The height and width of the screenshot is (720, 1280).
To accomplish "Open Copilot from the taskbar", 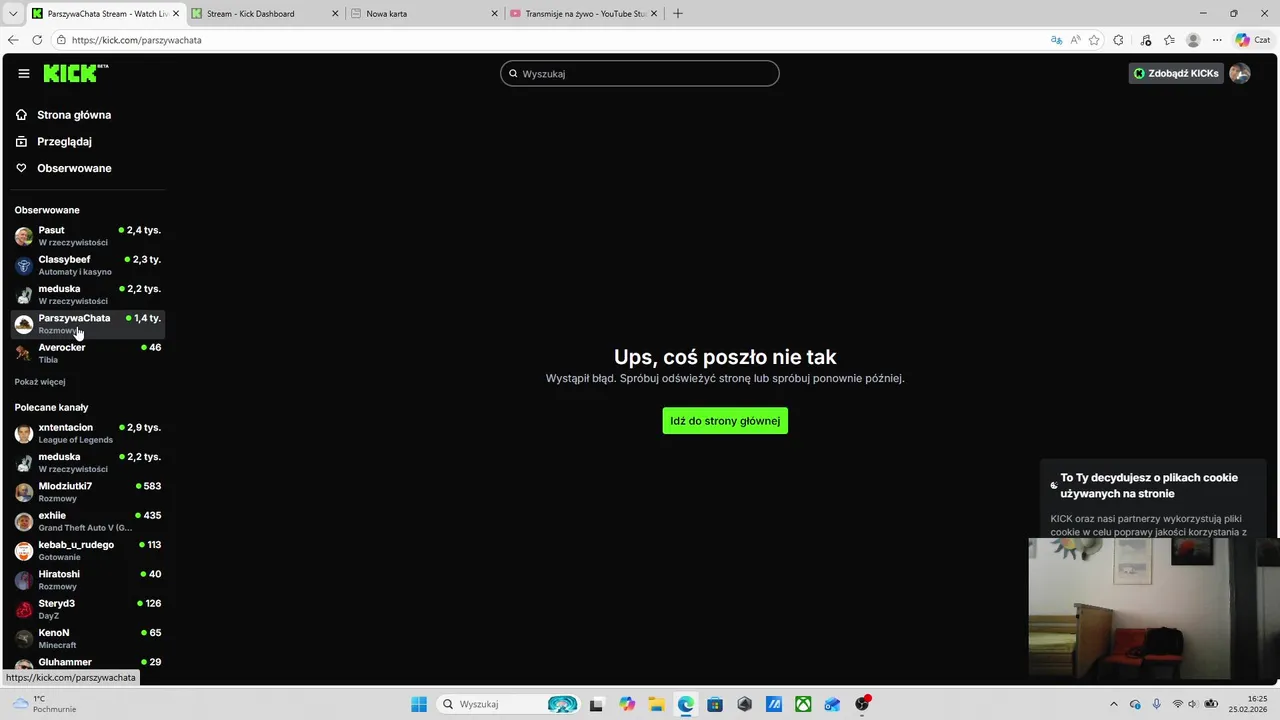I will (x=627, y=704).
